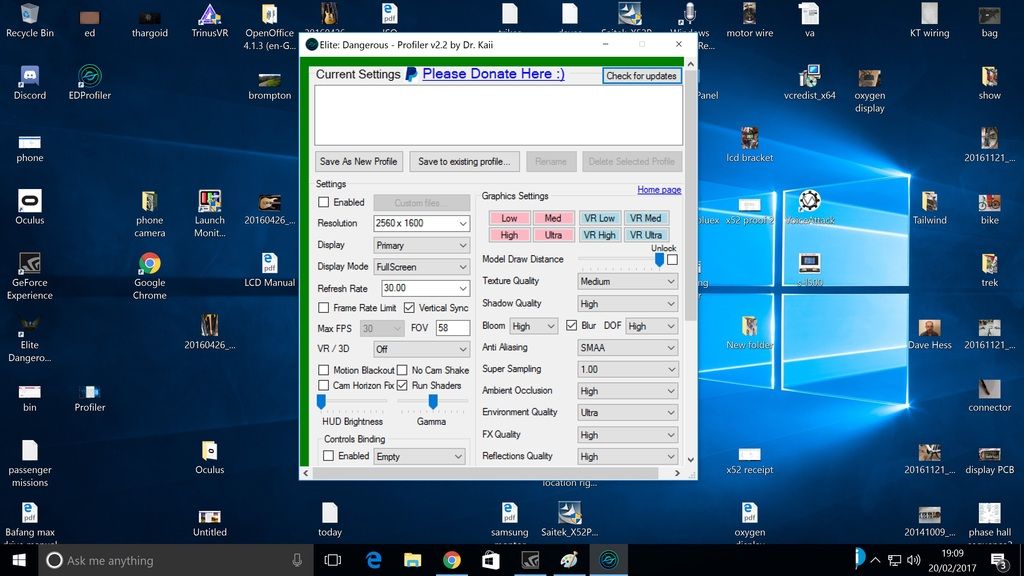Open Google Chrome desktop shortcut

[150, 276]
